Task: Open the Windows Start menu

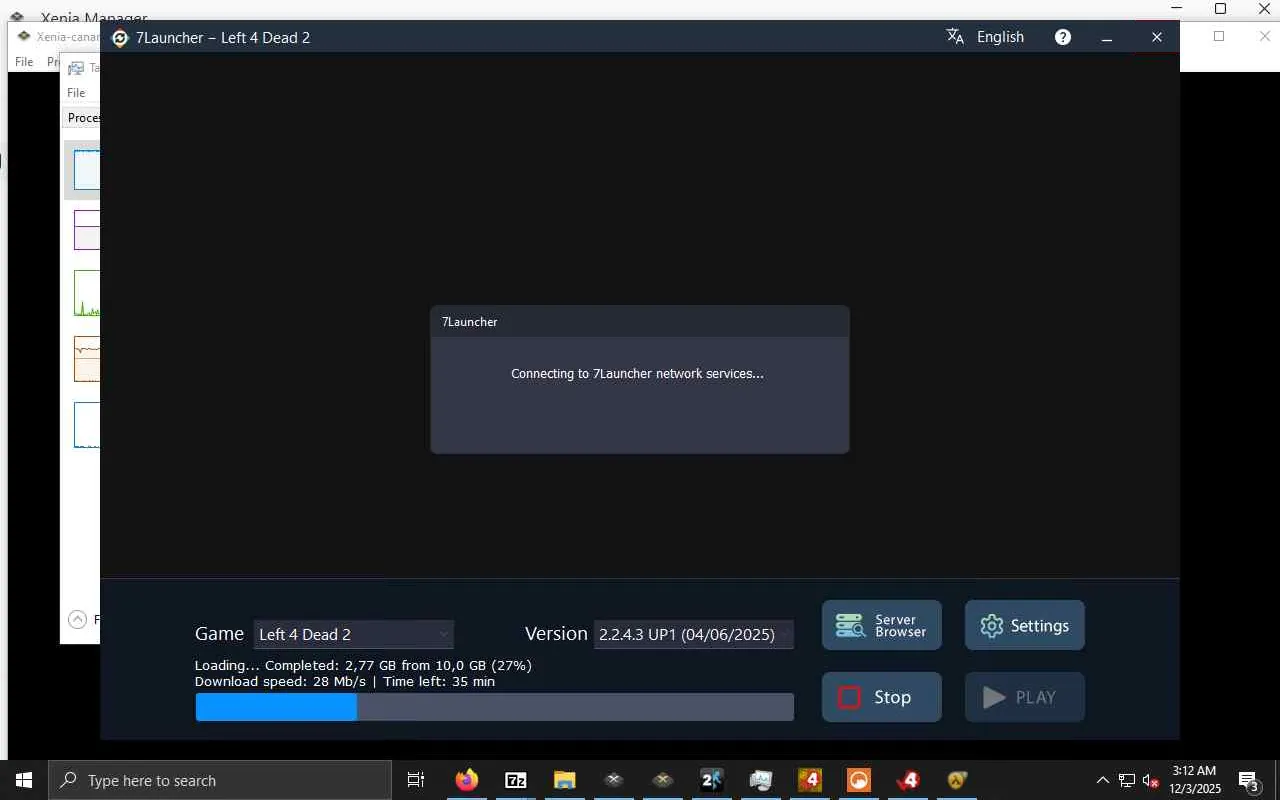Action: pos(24,780)
